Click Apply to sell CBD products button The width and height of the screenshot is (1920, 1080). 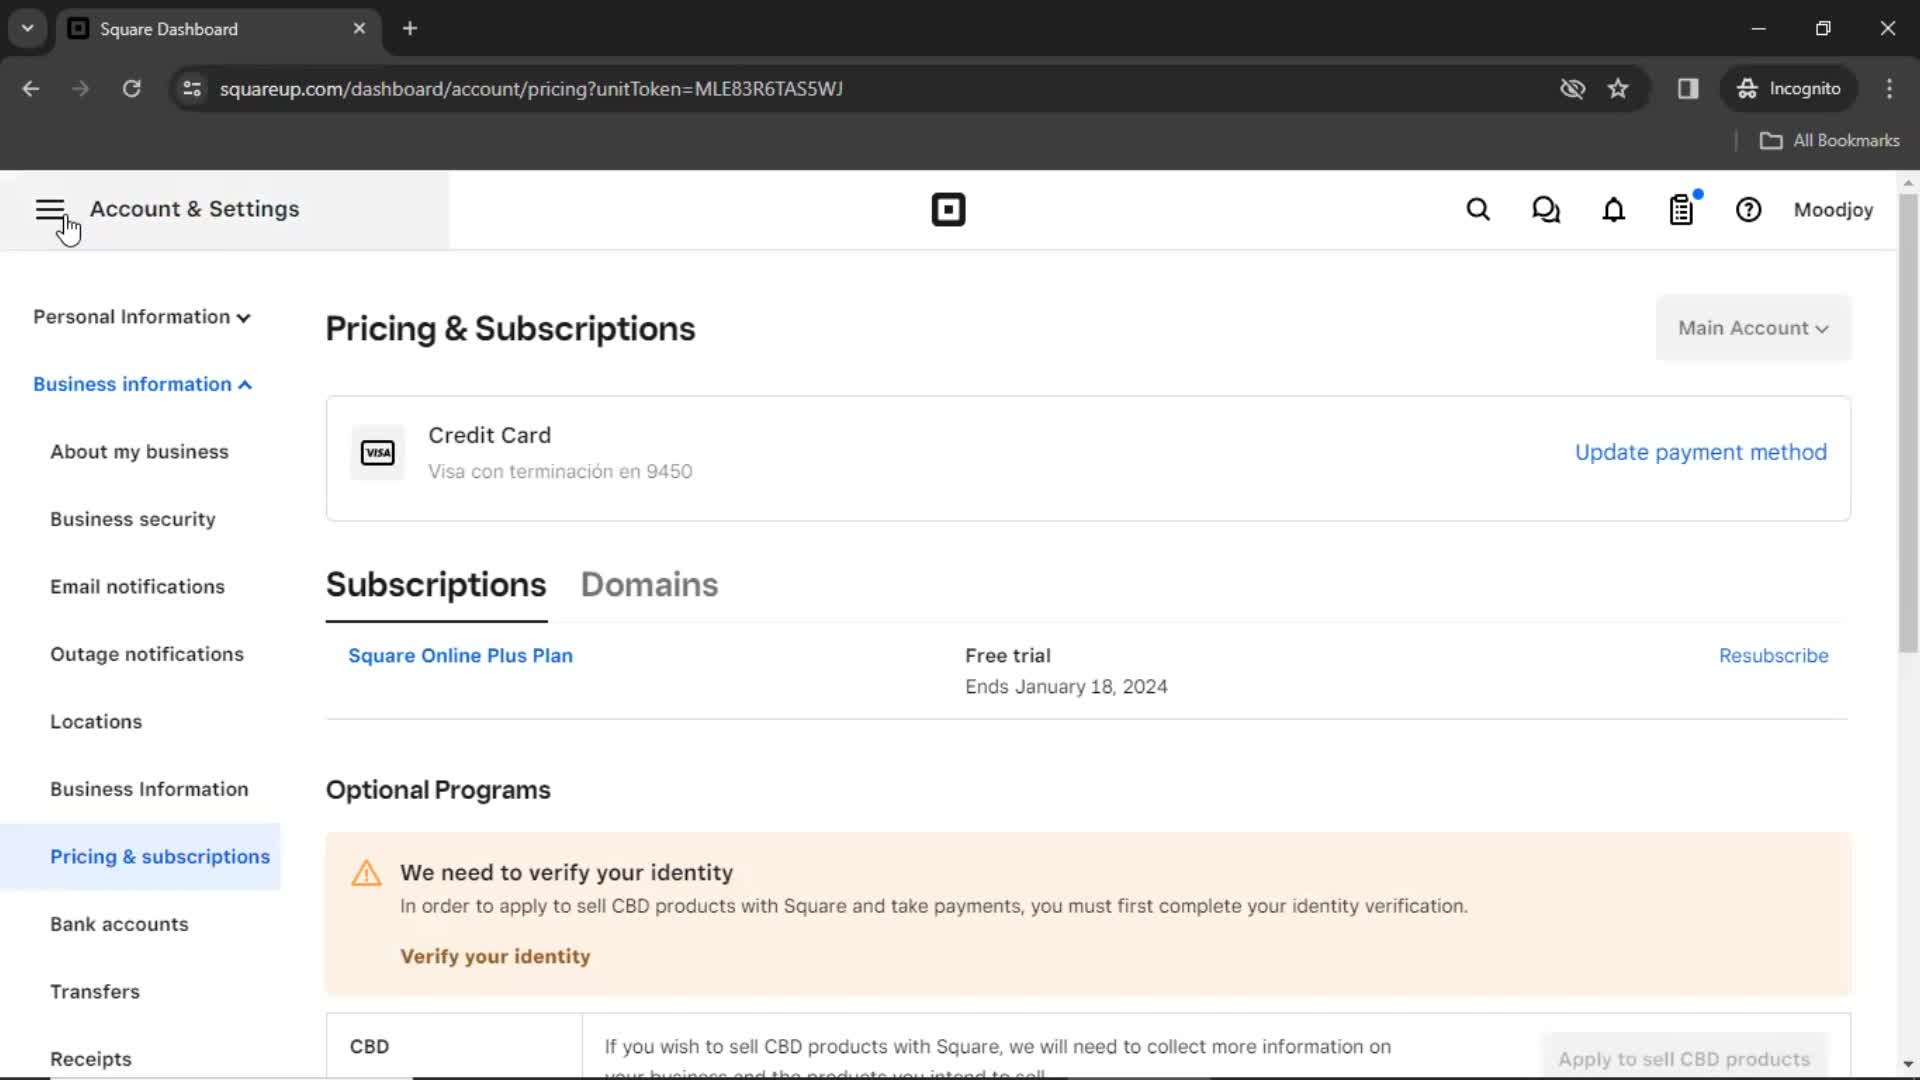(1684, 1058)
